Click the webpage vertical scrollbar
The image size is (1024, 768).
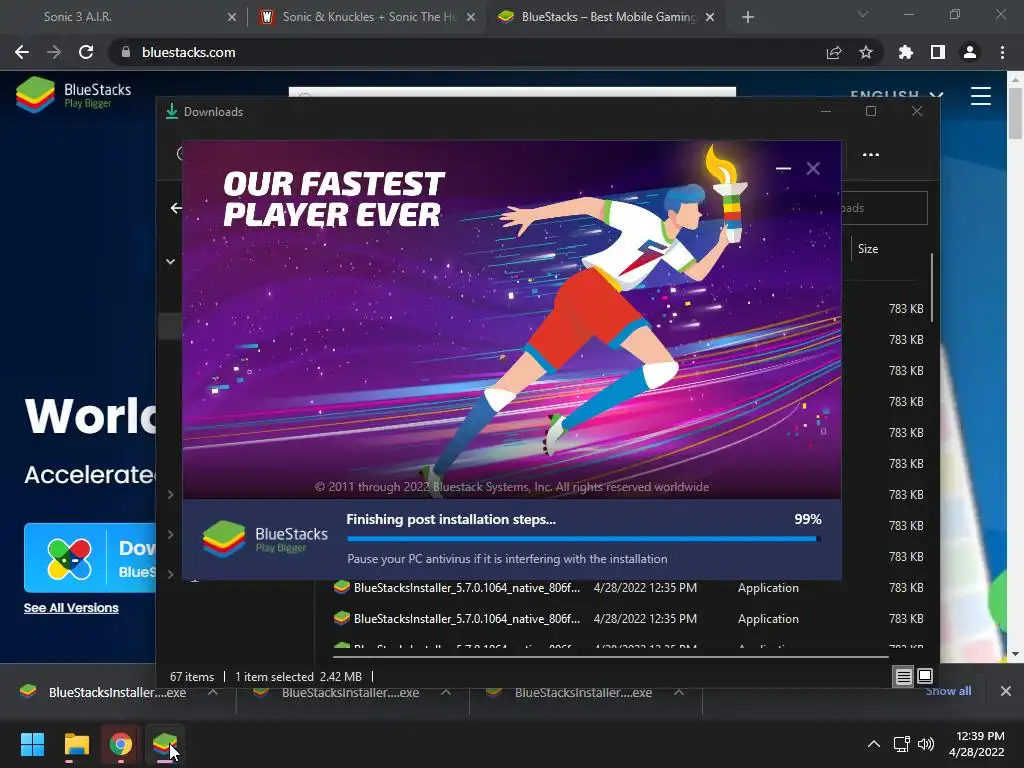pos(1015,112)
